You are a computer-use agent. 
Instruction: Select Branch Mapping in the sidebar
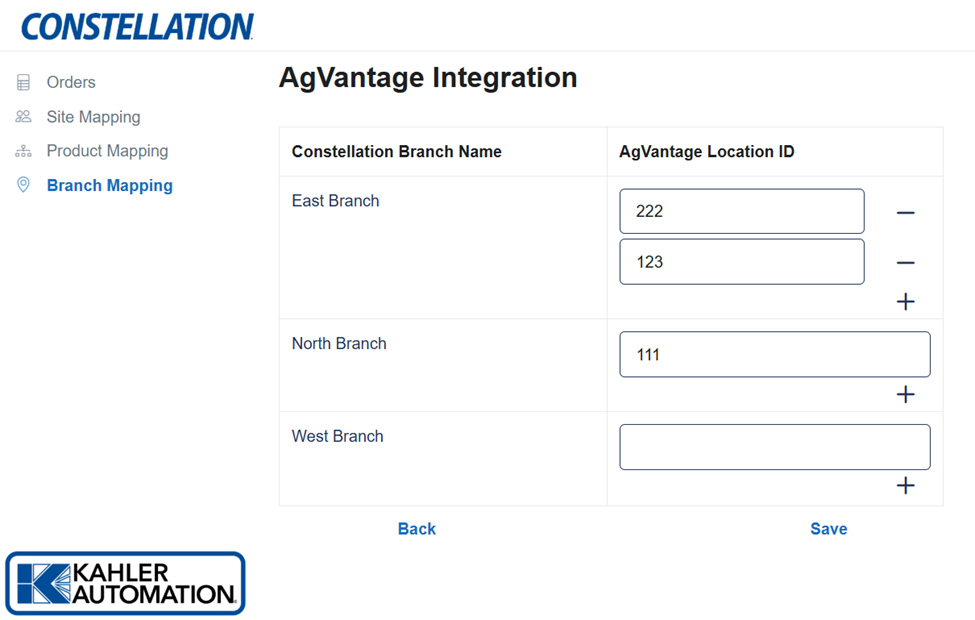point(109,186)
